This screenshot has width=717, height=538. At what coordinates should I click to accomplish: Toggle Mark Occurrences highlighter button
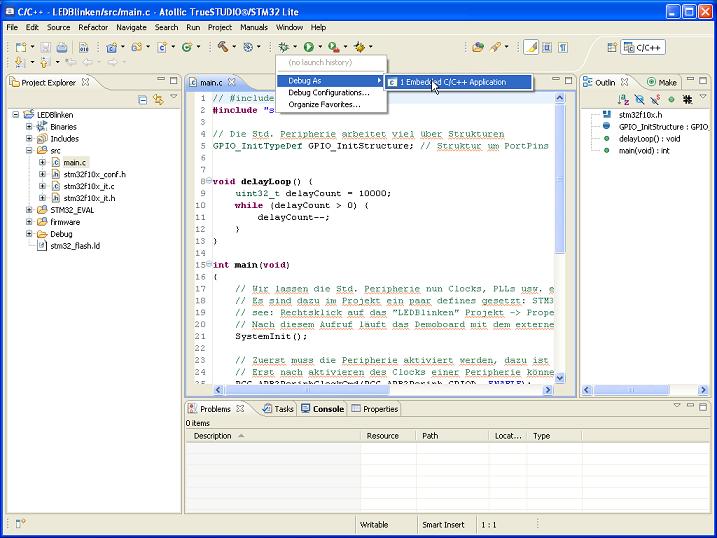[x=531, y=47]
